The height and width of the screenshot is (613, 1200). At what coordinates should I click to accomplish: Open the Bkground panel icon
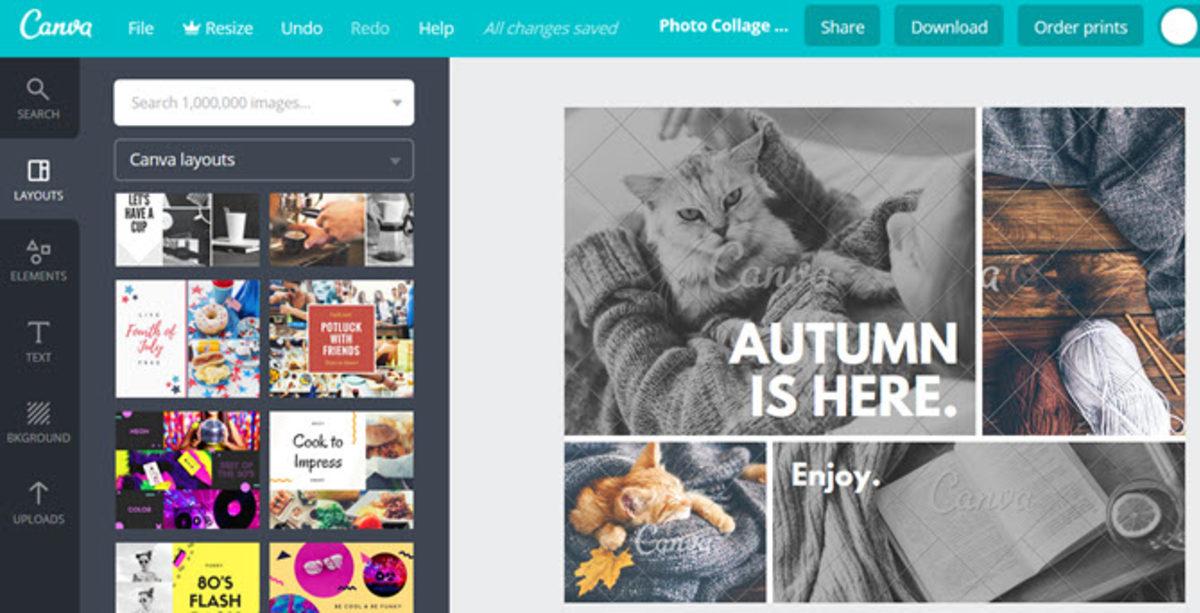coord(38,422)
